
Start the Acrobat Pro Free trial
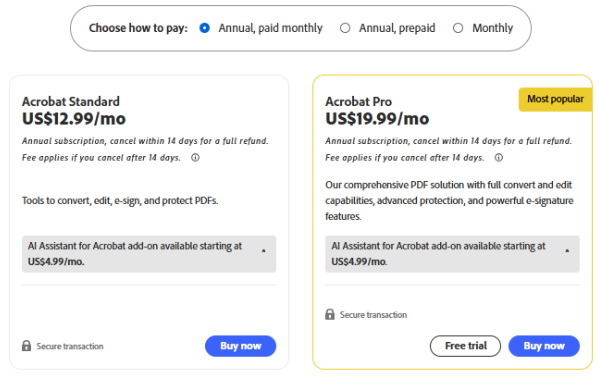(465, 346)
